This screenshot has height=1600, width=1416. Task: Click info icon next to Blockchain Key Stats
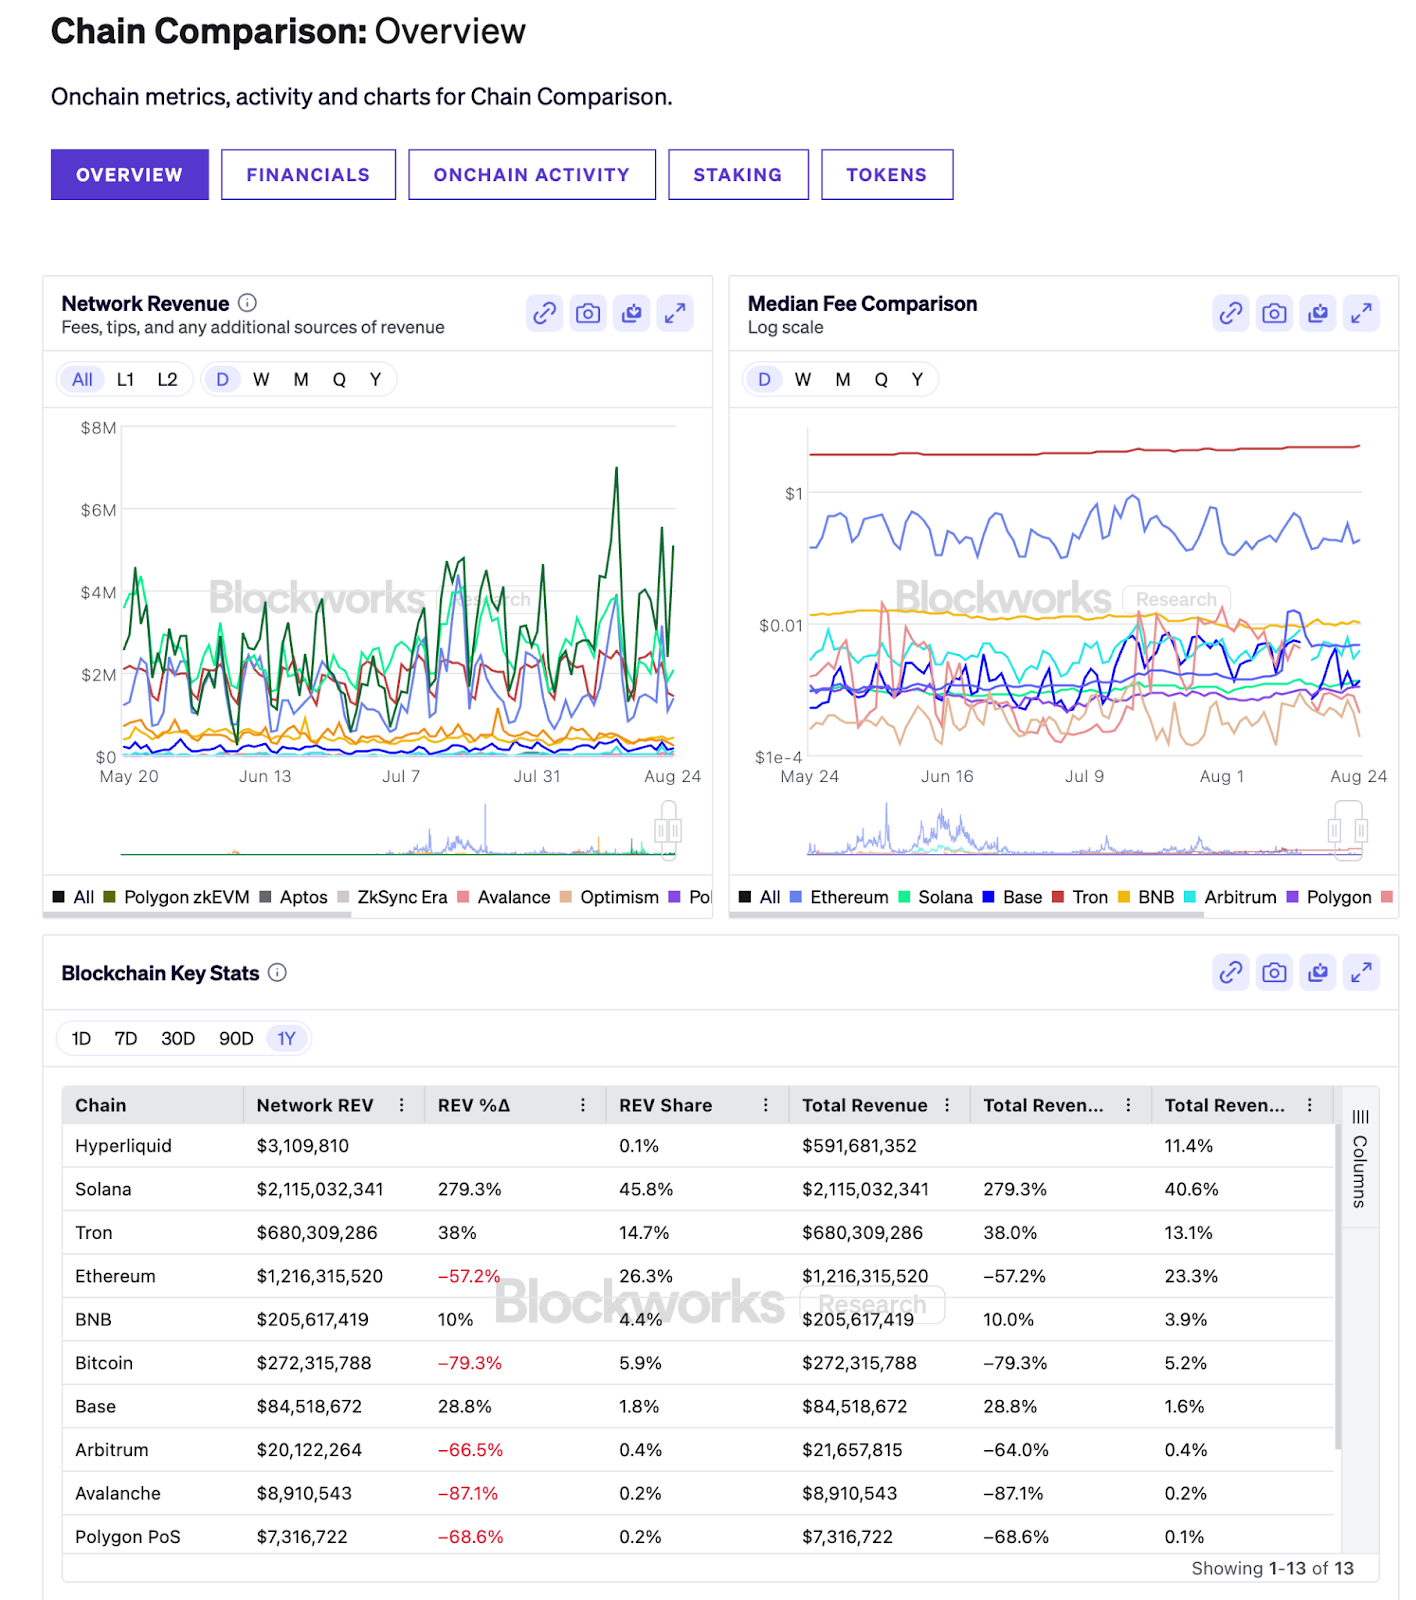pos(278,973)
